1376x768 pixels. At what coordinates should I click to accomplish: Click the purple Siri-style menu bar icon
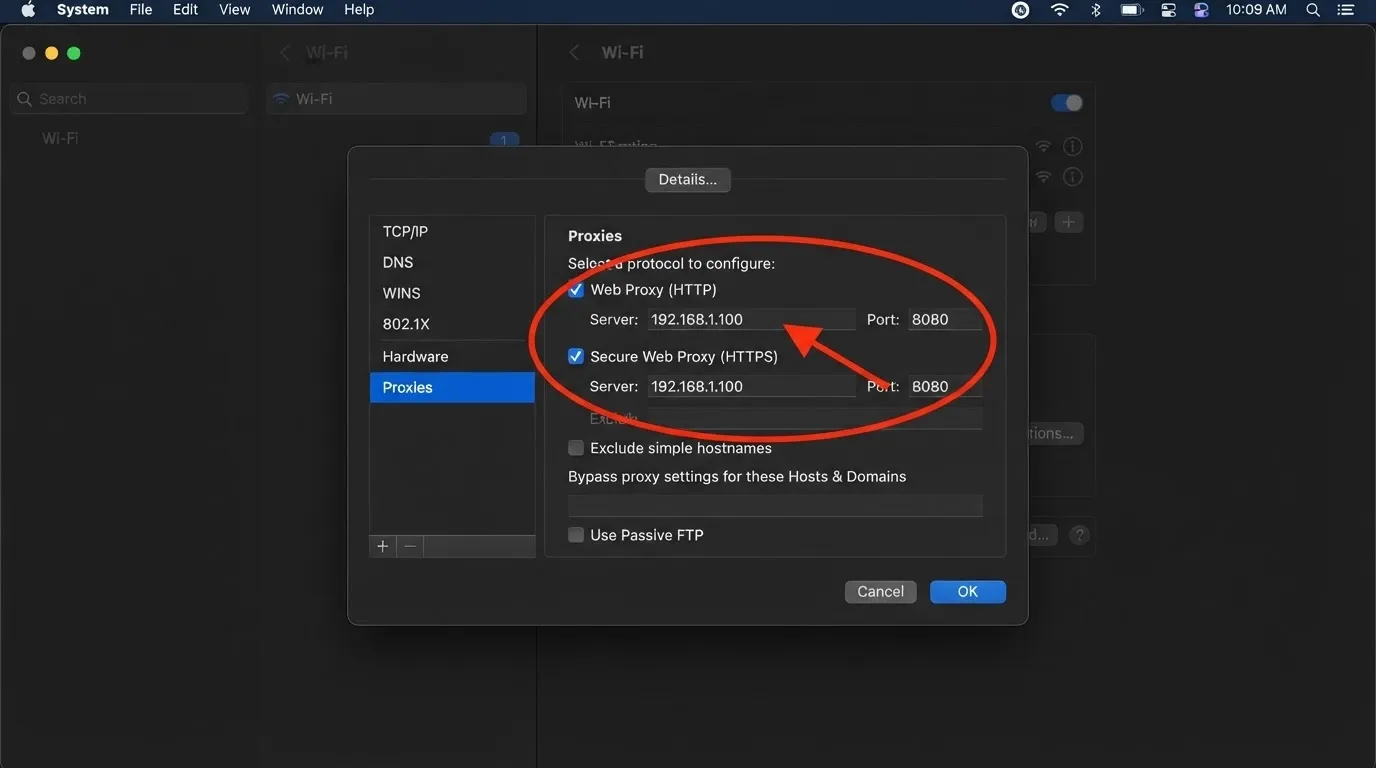(x=1202, y=10)
